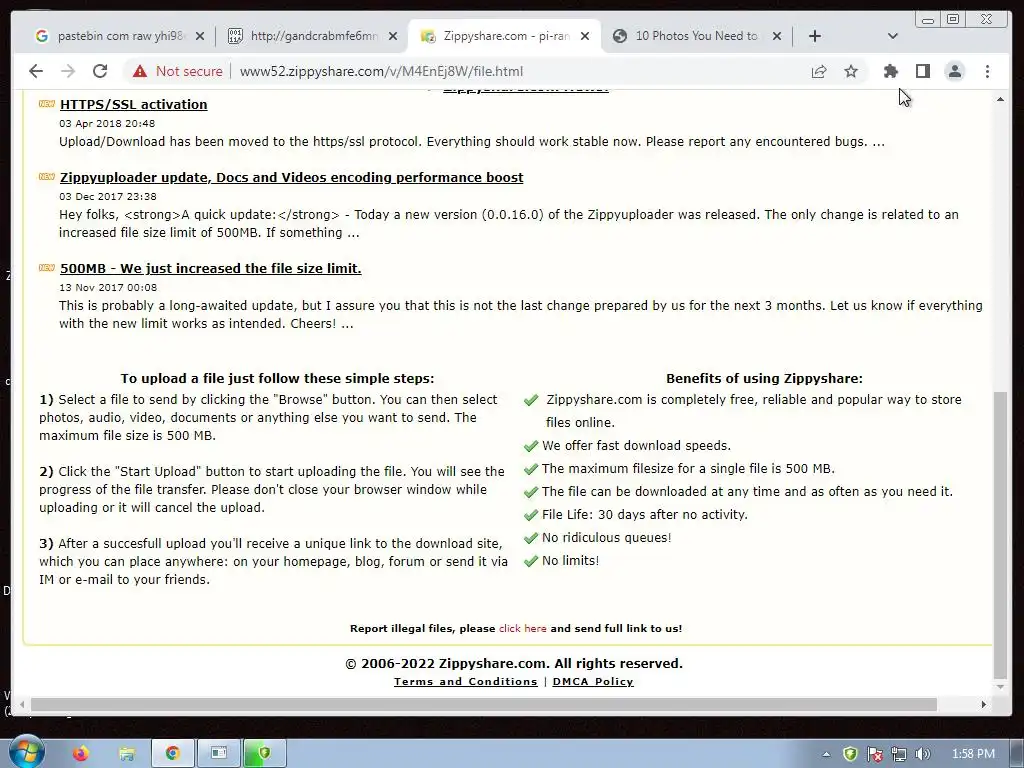Share this page via share icon
The width and height of the screenshot is (1024, 768).
(x=819, y=71)
